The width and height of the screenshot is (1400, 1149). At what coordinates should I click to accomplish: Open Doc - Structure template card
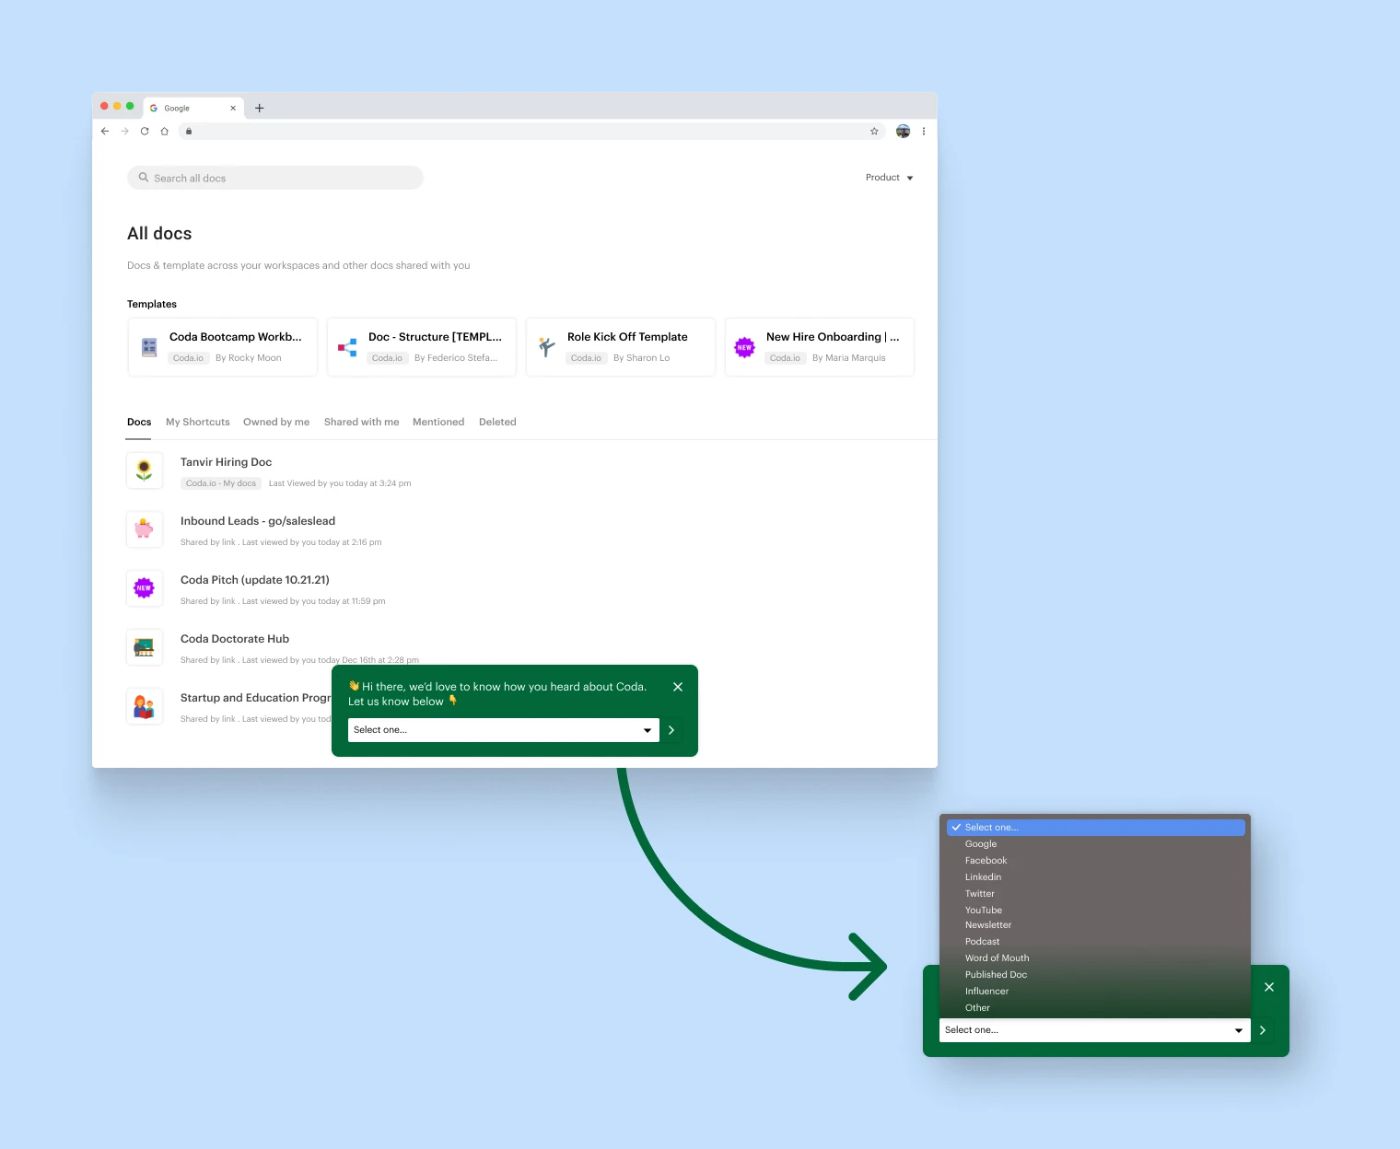[x=421, y=347]
